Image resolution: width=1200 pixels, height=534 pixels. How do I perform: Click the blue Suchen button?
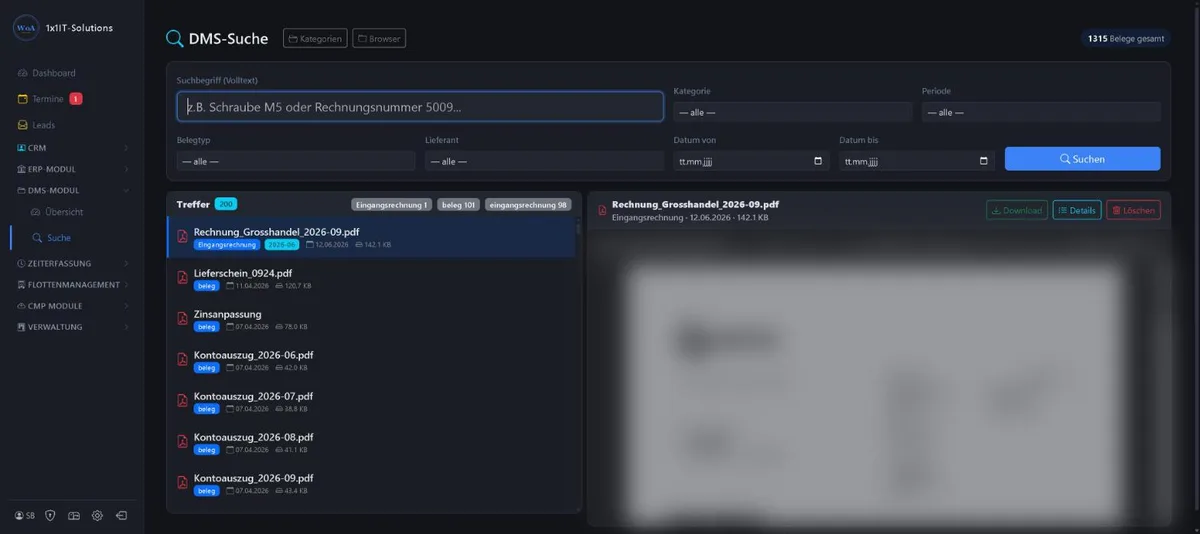tap(1082, 159)
